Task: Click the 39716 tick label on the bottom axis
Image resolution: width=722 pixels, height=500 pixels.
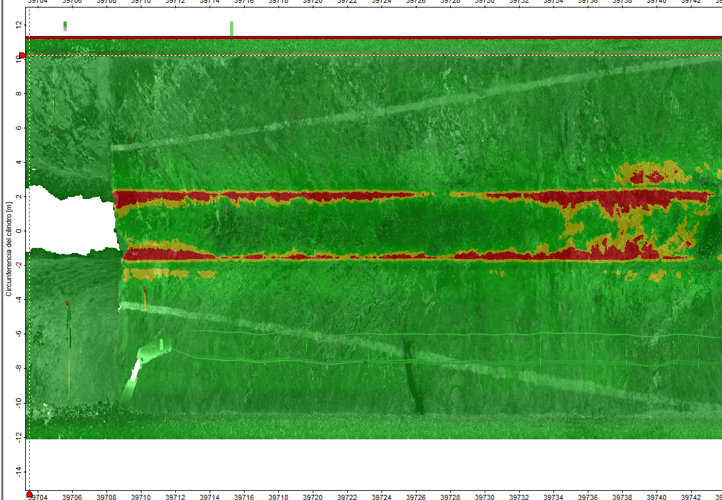Action: point(244,496)
